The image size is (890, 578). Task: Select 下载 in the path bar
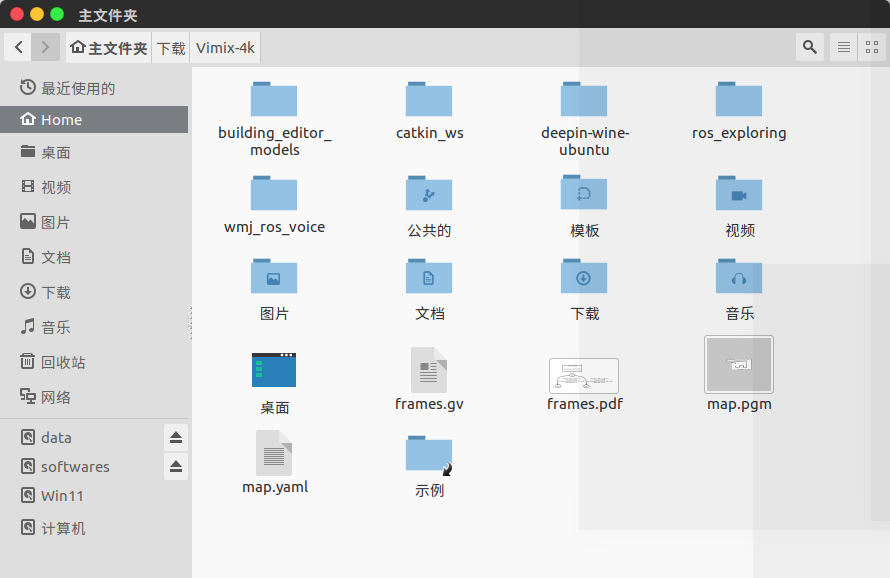point(171,48)
